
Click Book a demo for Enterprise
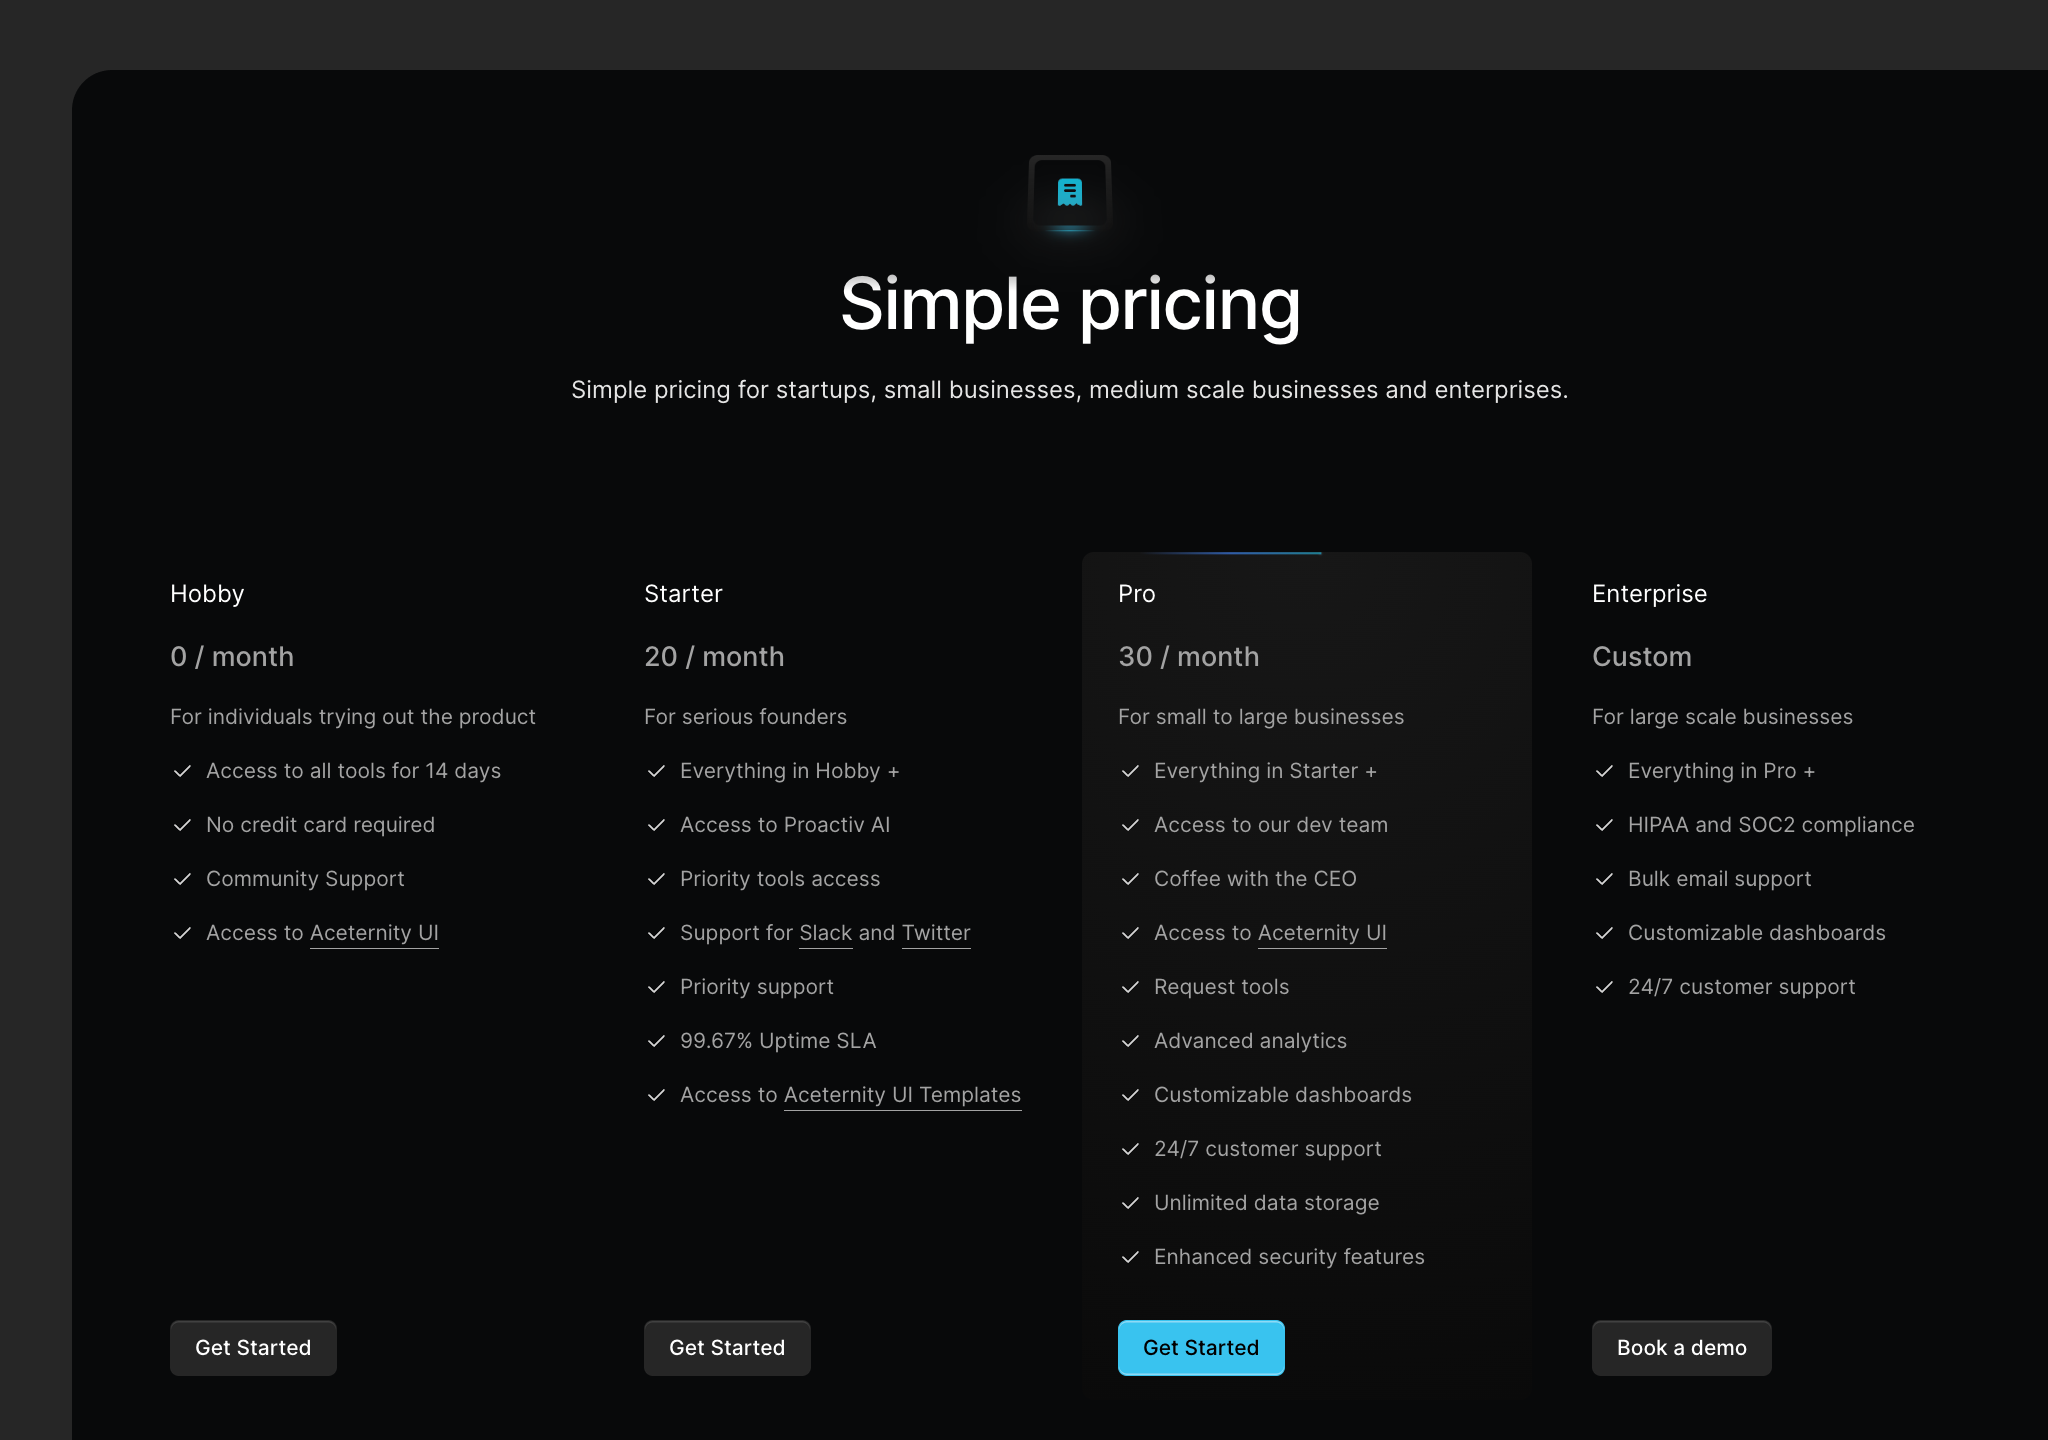[1681, 1347]
